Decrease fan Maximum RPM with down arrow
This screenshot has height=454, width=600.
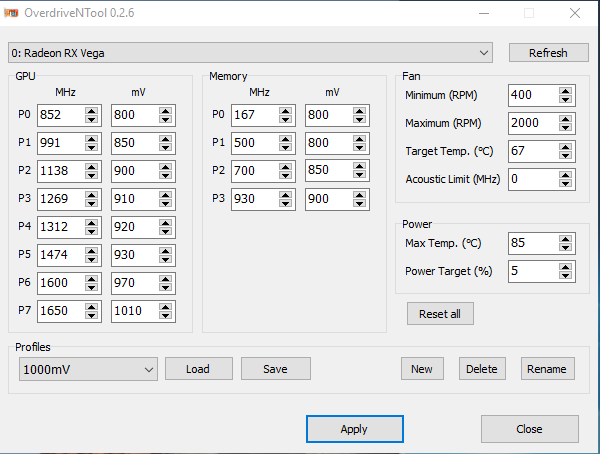(565, 127)
